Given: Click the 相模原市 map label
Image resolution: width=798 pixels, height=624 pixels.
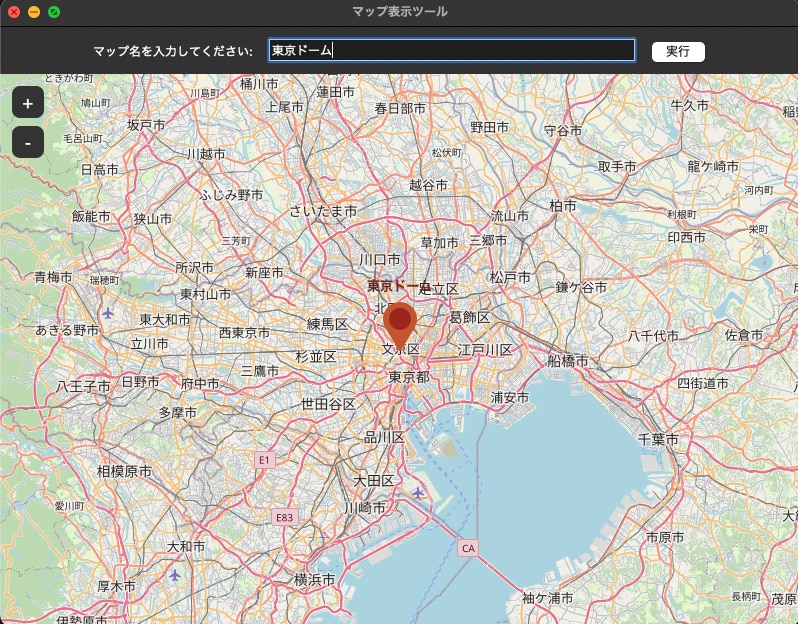Looking at the screenshot, I should pos(124,471).
